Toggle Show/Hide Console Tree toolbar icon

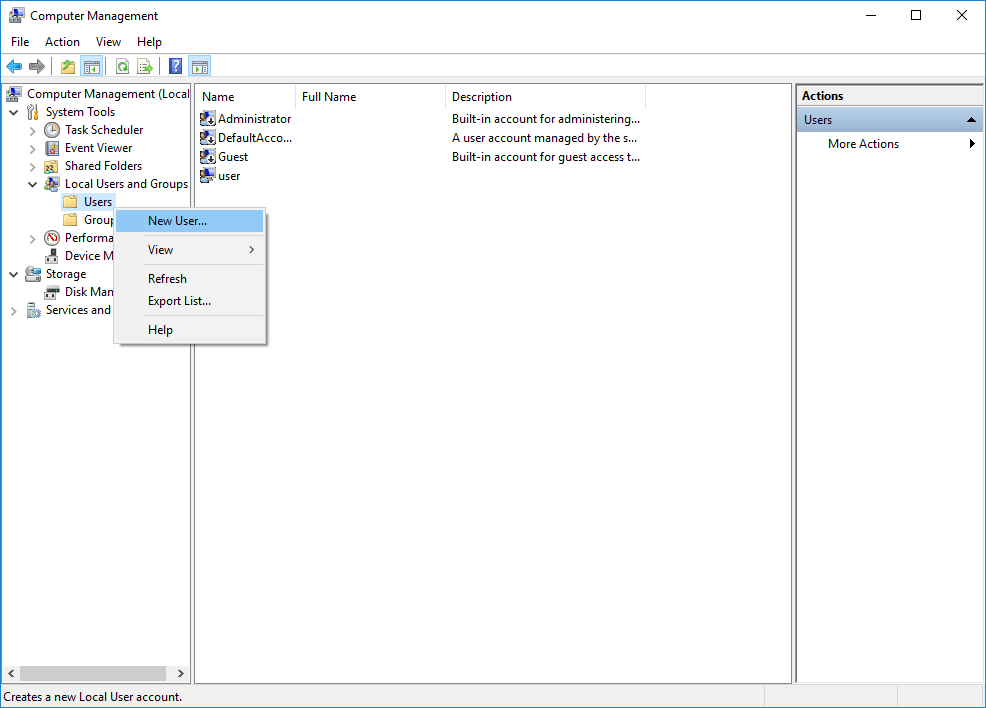(92, 66)
